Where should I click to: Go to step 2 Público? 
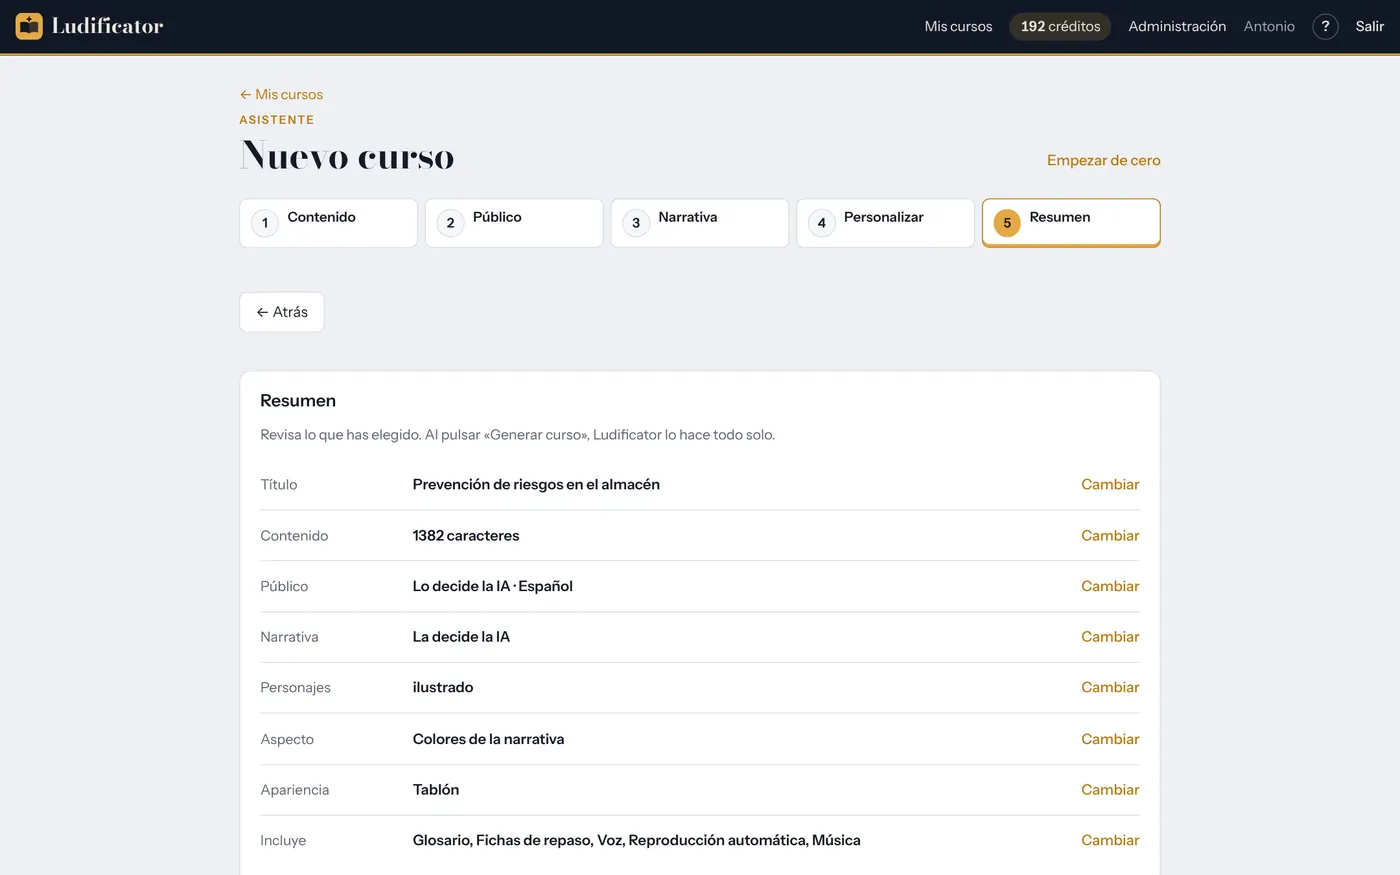(514, 222)
